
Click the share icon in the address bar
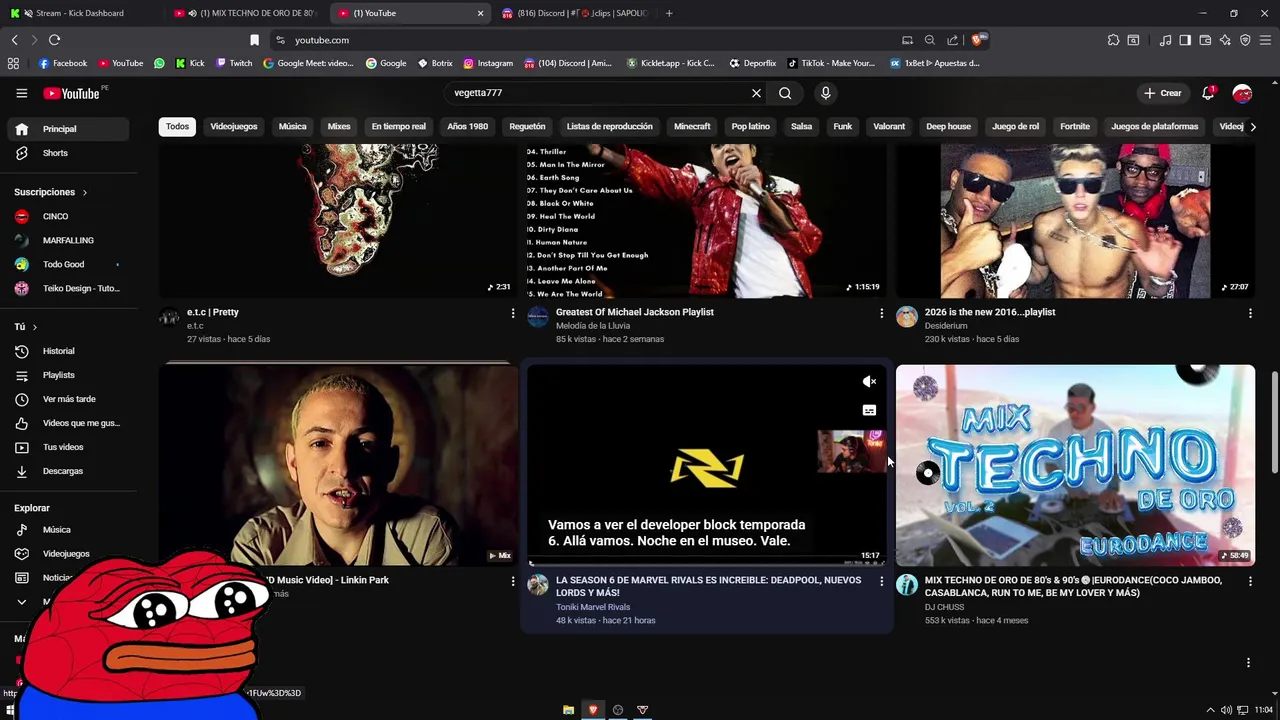(952, 40)
